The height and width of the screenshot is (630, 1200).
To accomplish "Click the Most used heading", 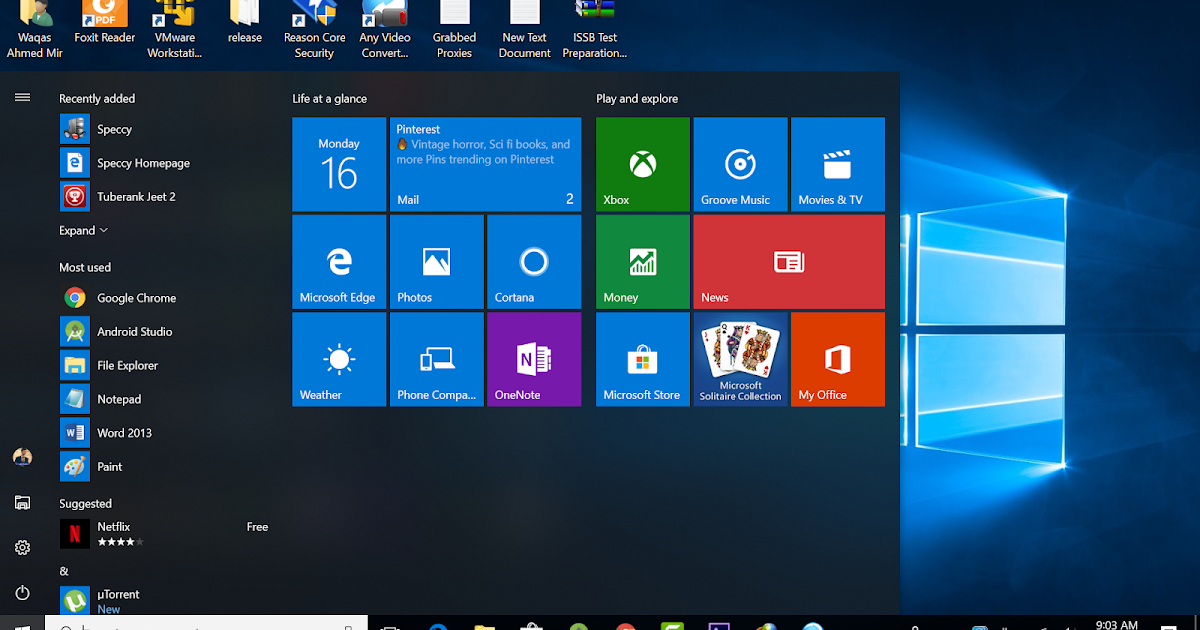I will point(85,268).
